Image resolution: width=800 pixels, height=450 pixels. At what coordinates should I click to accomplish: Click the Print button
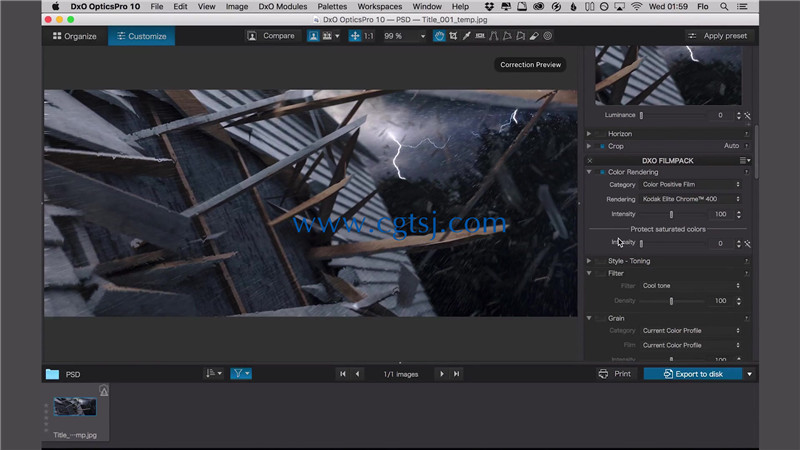[615, 374]
